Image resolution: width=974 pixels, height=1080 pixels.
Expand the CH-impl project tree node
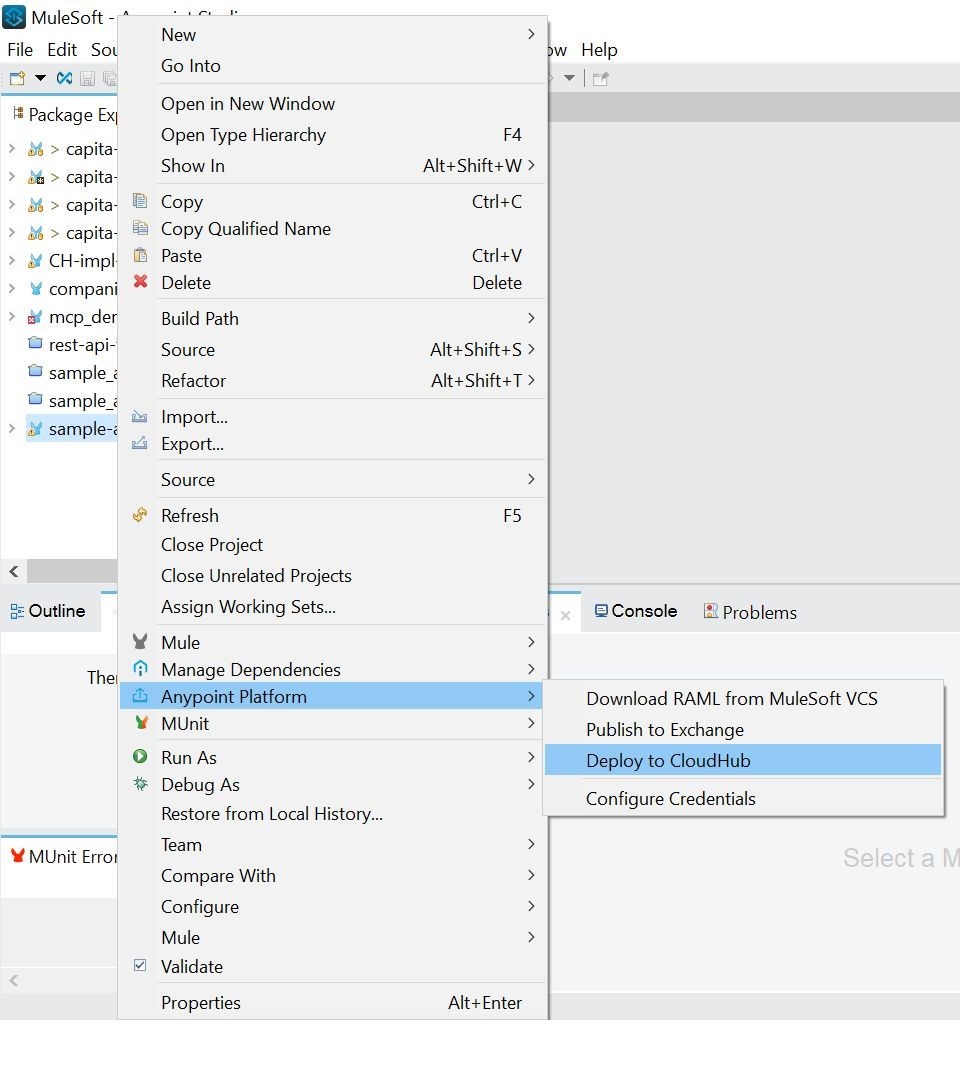12,260
